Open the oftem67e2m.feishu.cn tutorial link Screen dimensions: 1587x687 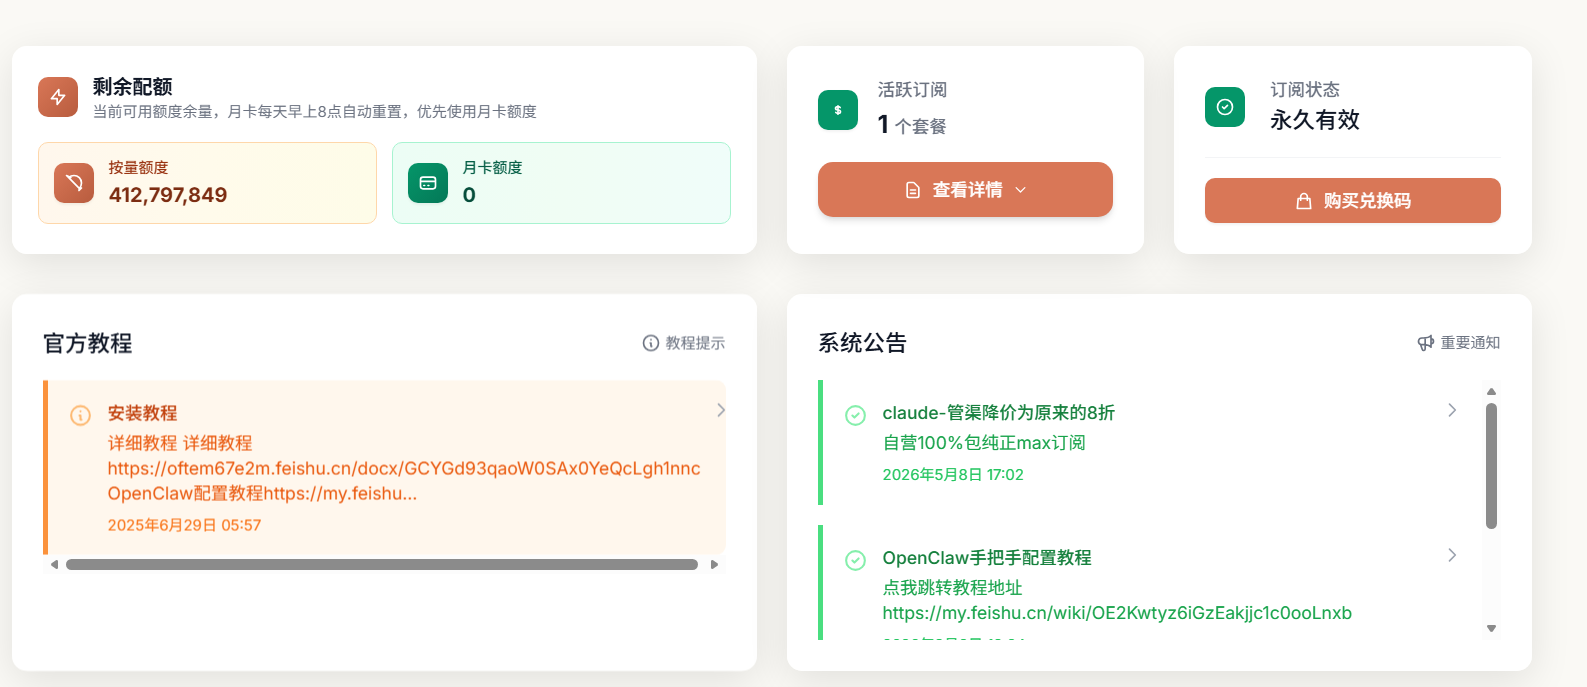pos(404,468)
